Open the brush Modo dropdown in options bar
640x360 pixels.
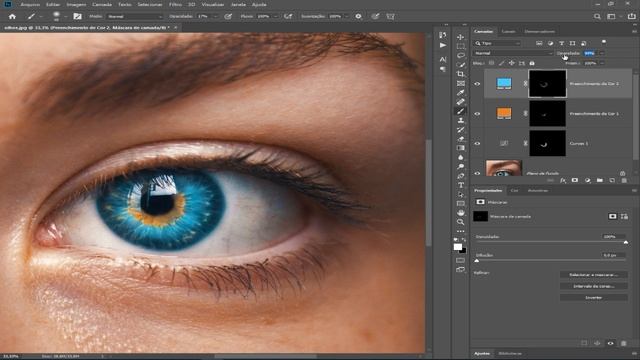click(134, 16)
